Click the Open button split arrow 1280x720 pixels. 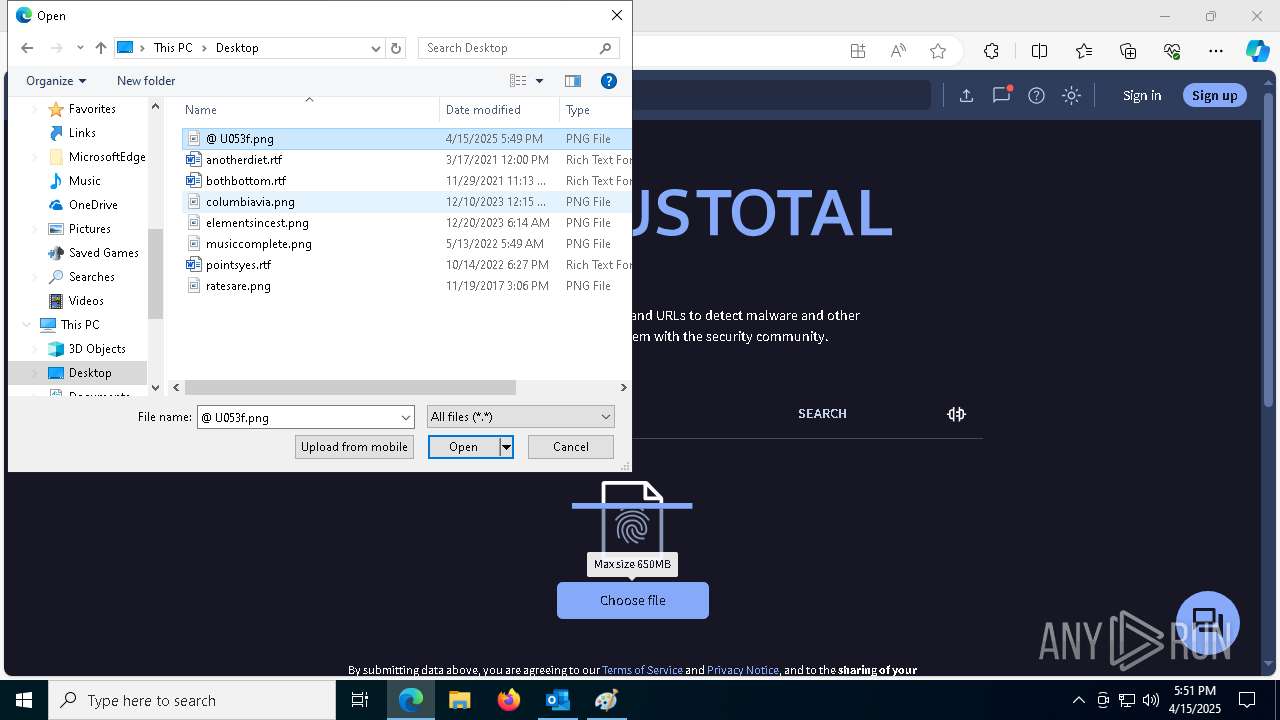[507, 447]
